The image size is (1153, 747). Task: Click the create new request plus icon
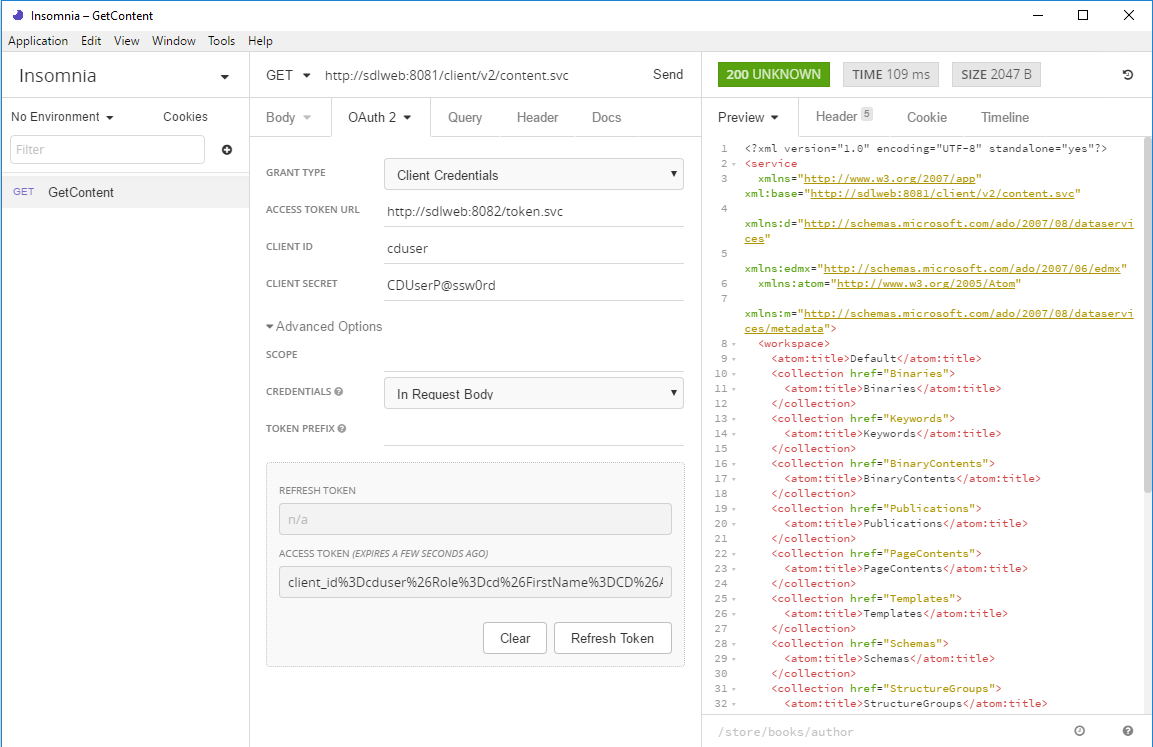pyautogui.click(x=227, y=150)
